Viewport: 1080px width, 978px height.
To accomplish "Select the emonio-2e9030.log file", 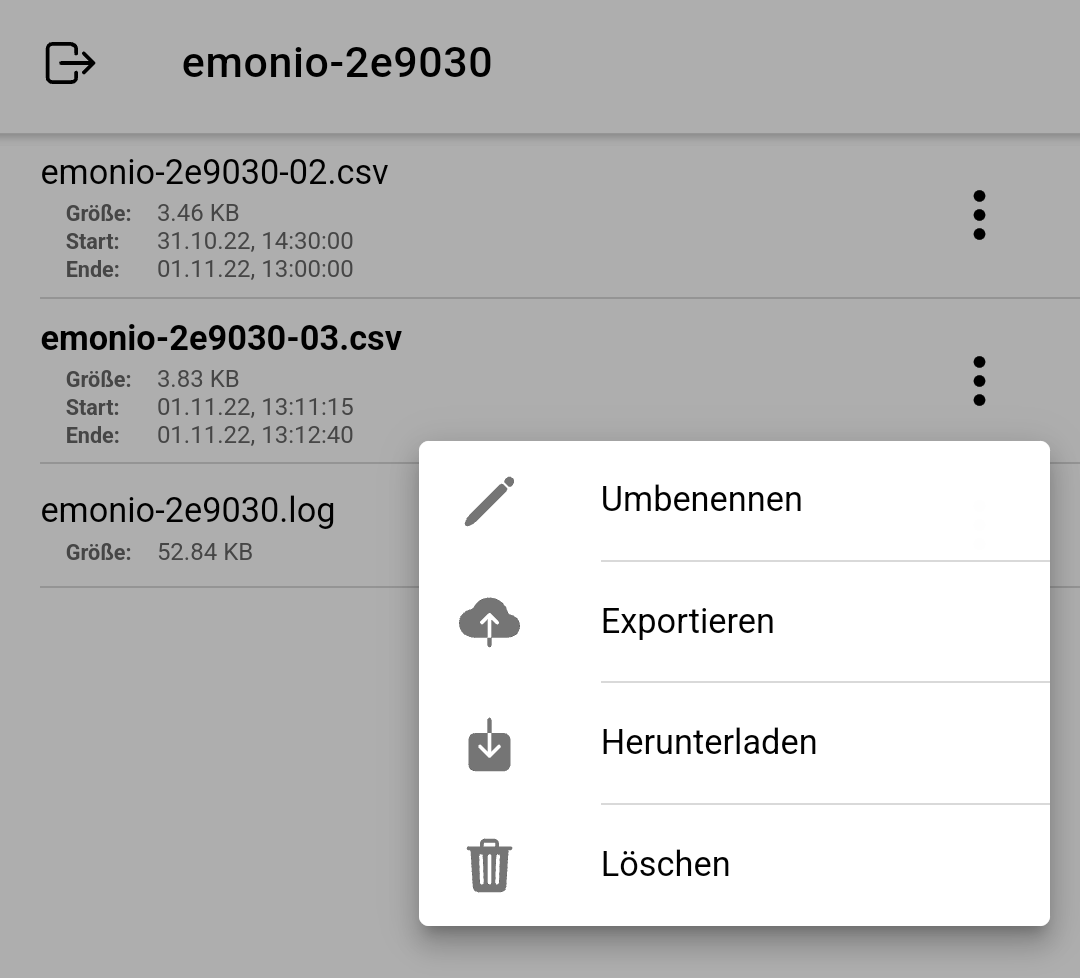I will click(187, 511).
